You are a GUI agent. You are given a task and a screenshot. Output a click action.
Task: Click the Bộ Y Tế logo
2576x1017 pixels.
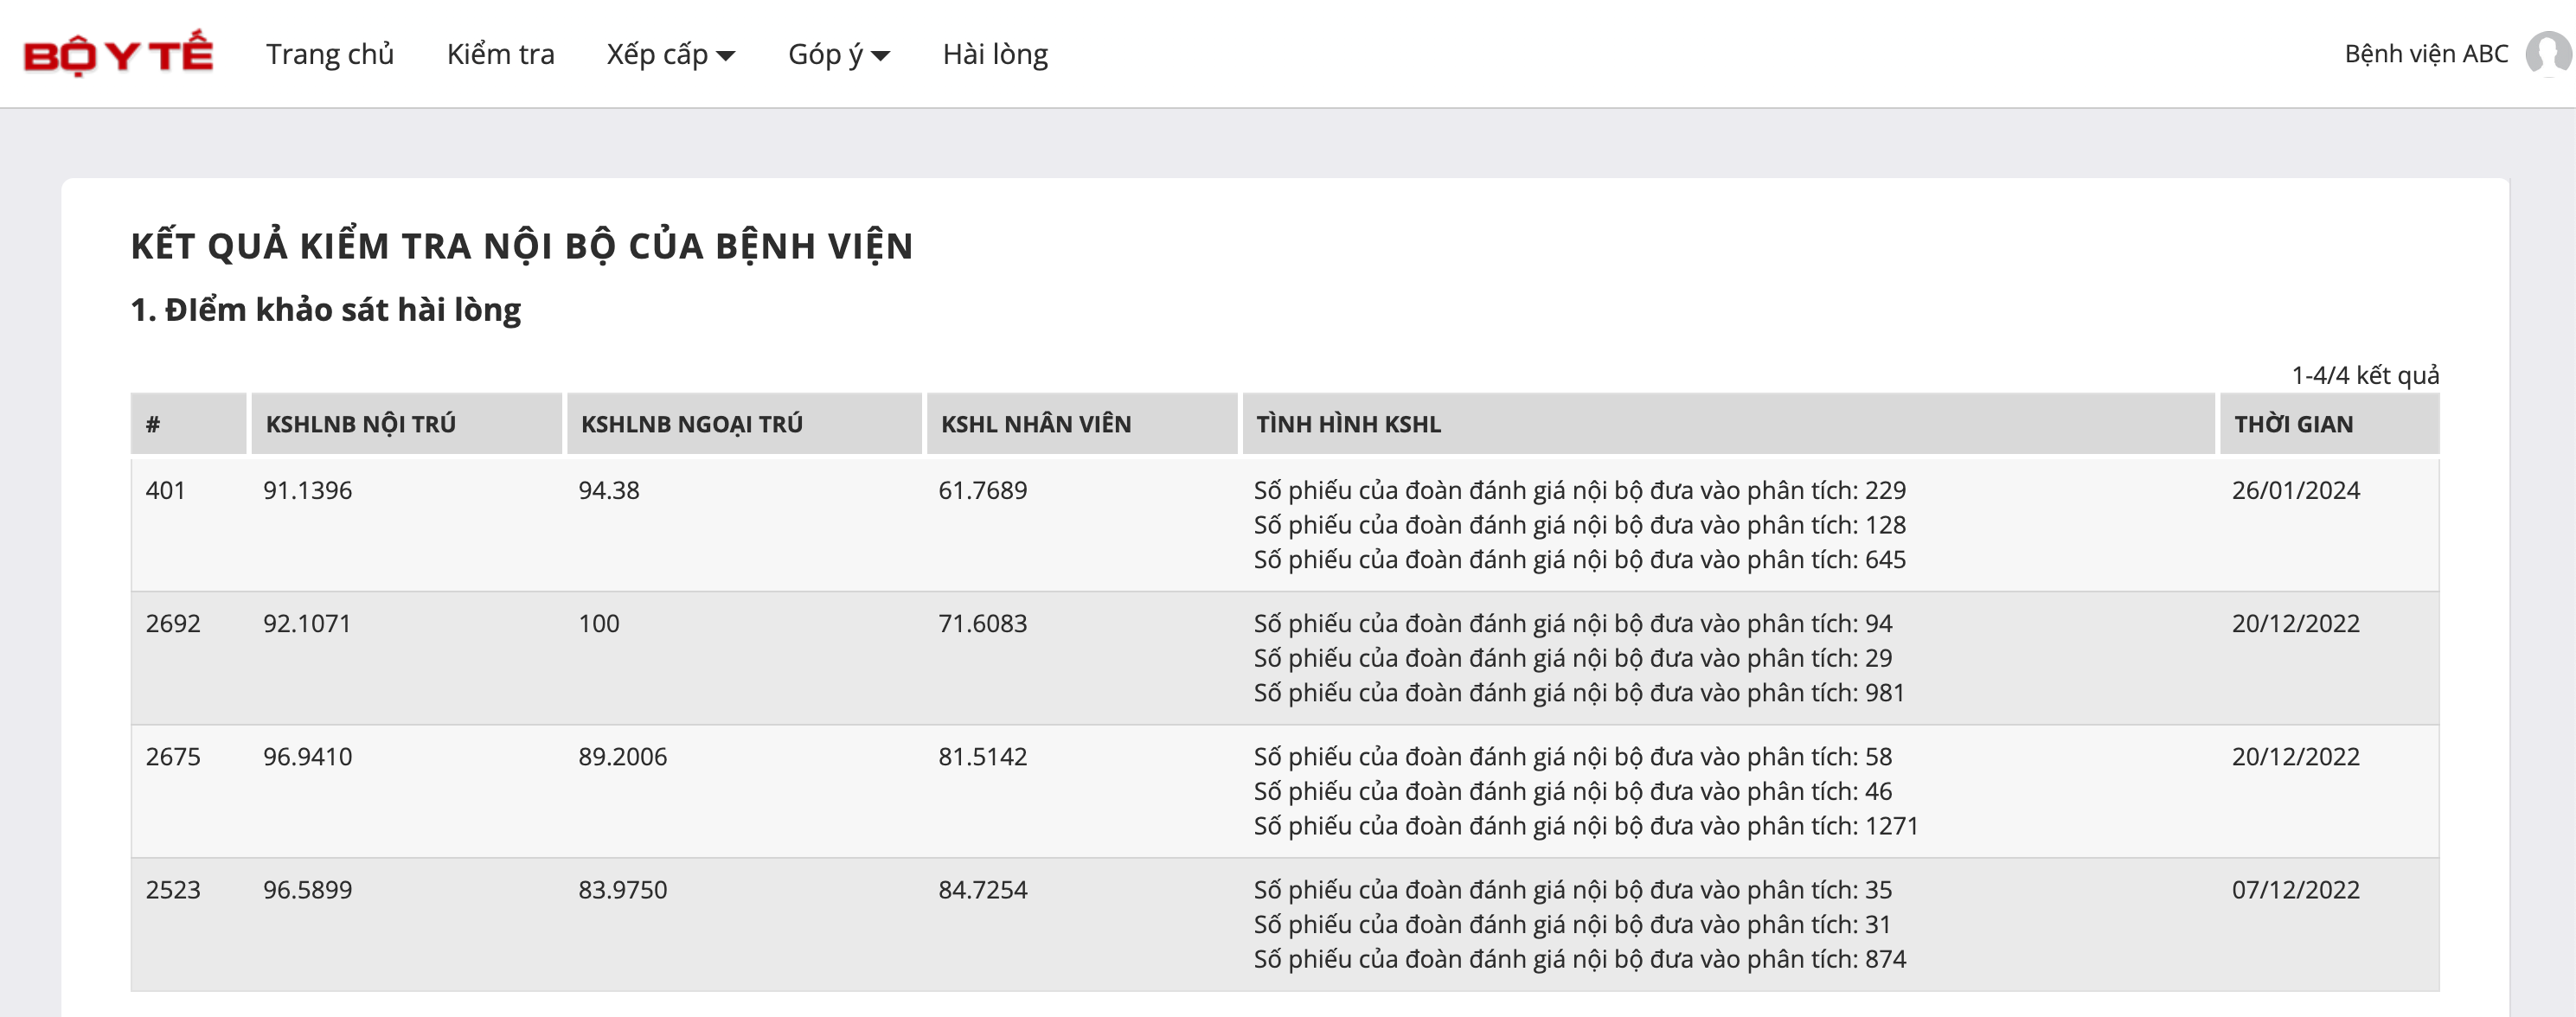coord(118,54)
